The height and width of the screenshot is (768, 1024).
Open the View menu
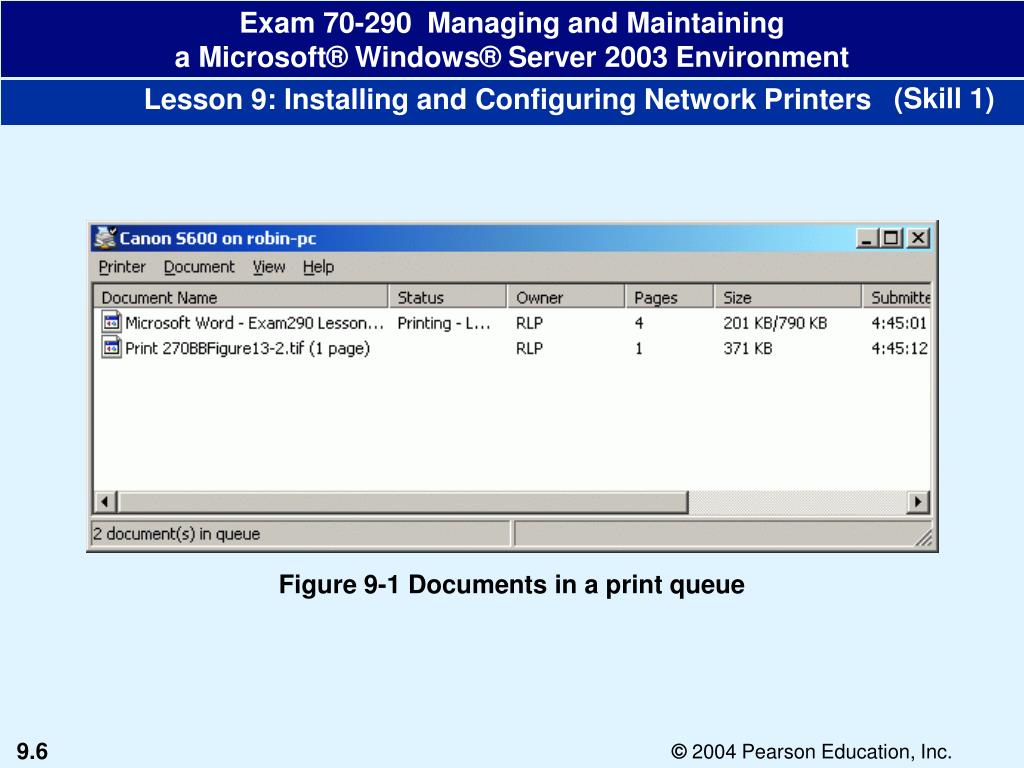tap(268, 267)
